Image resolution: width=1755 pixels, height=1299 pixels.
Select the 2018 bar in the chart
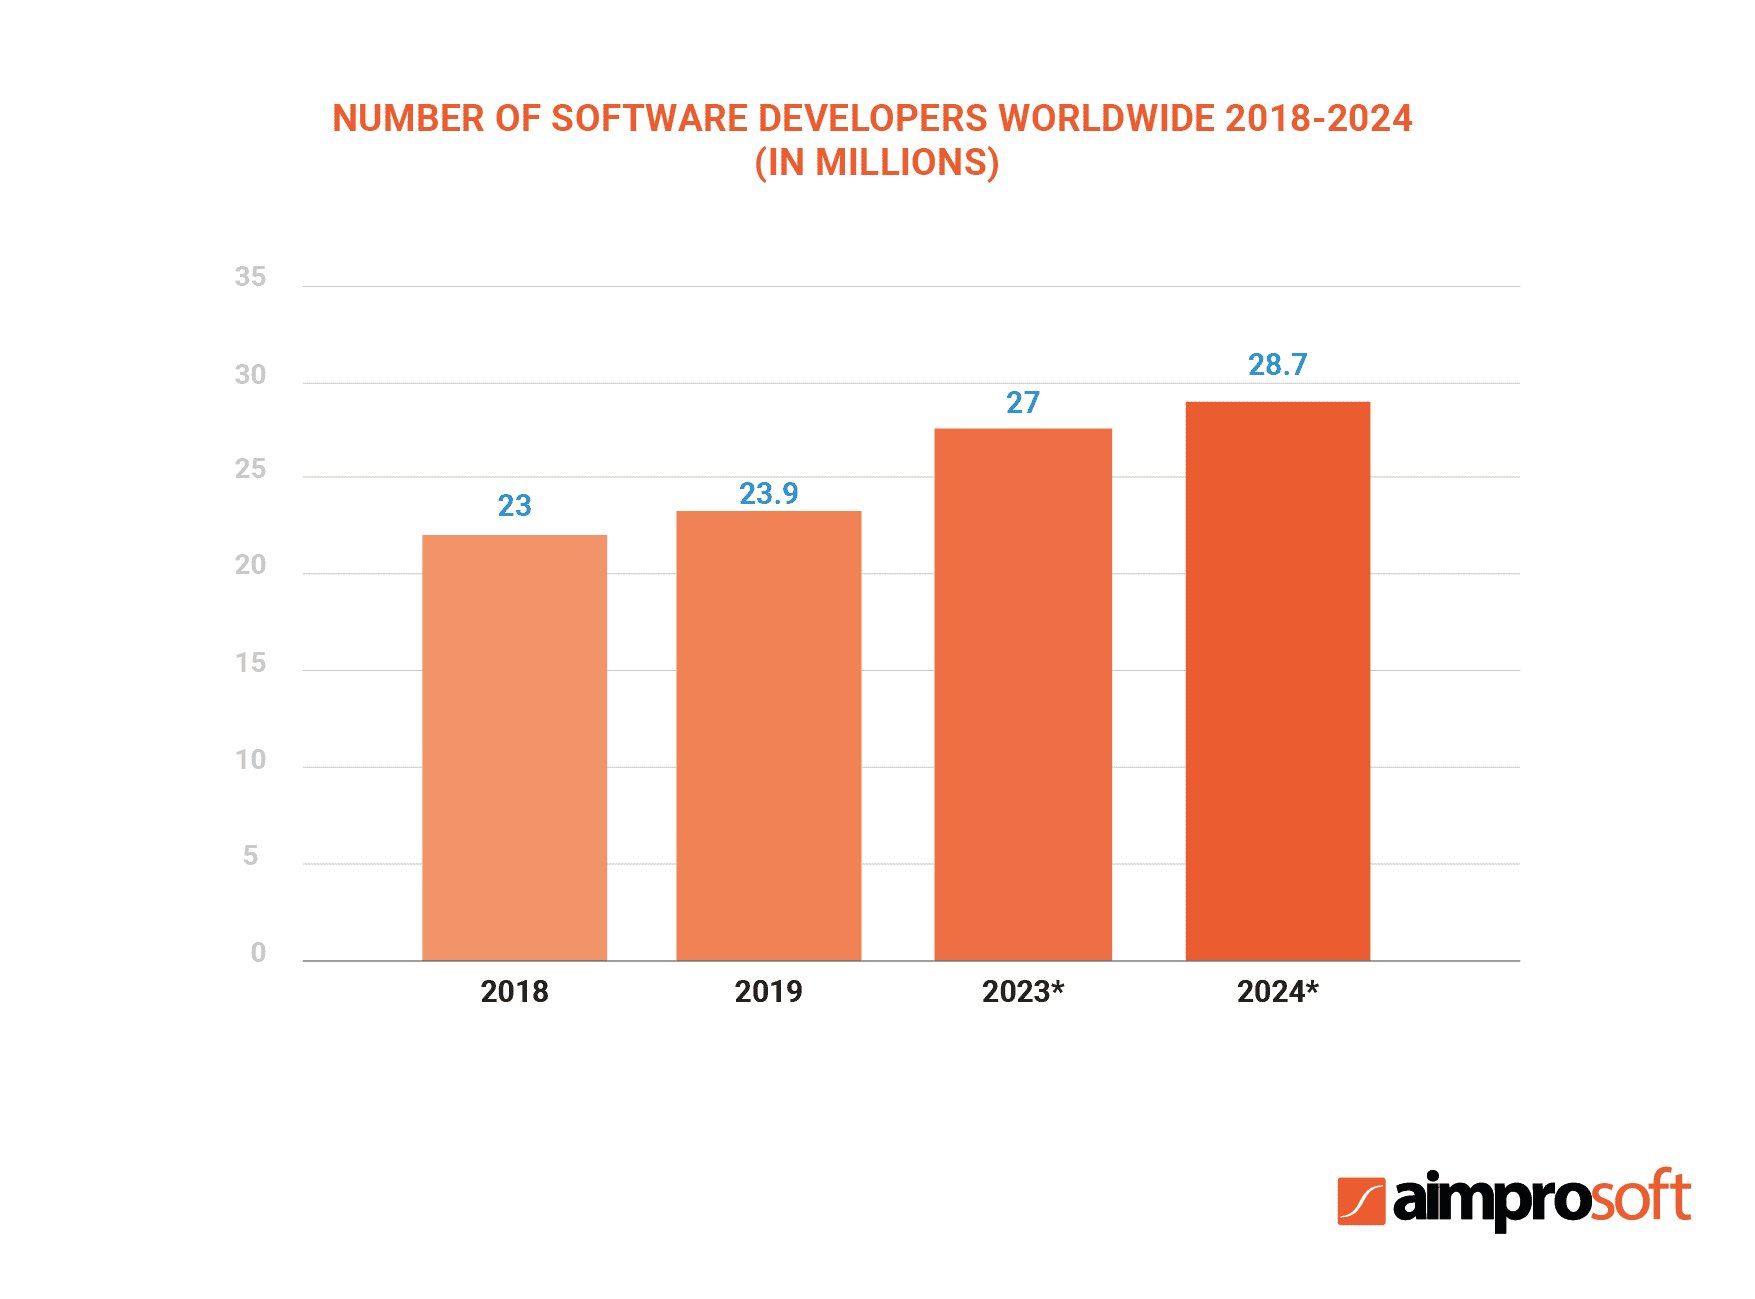pyautogui.click(x=514, y=748)
